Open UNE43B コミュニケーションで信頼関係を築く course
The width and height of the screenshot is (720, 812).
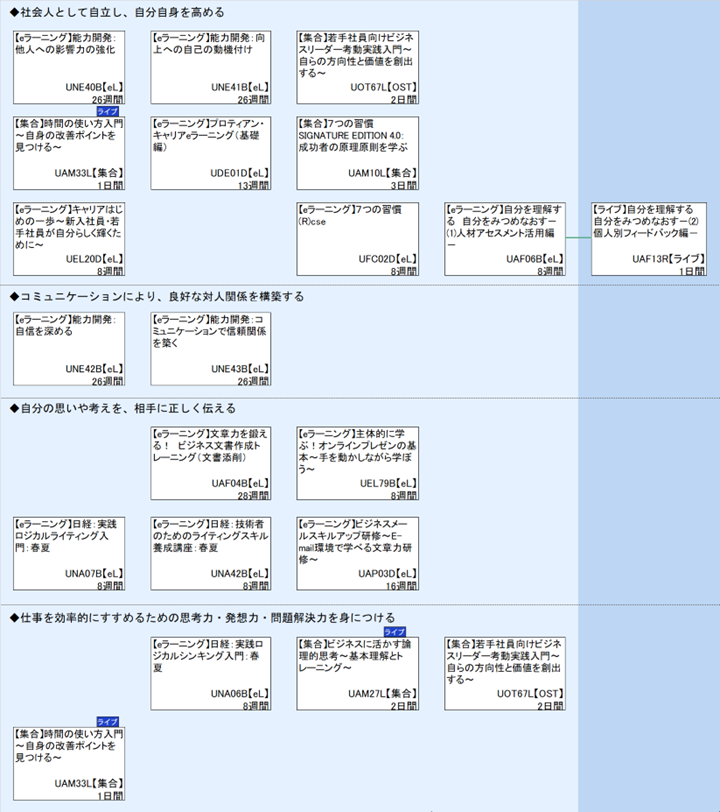tap(211, 349)
